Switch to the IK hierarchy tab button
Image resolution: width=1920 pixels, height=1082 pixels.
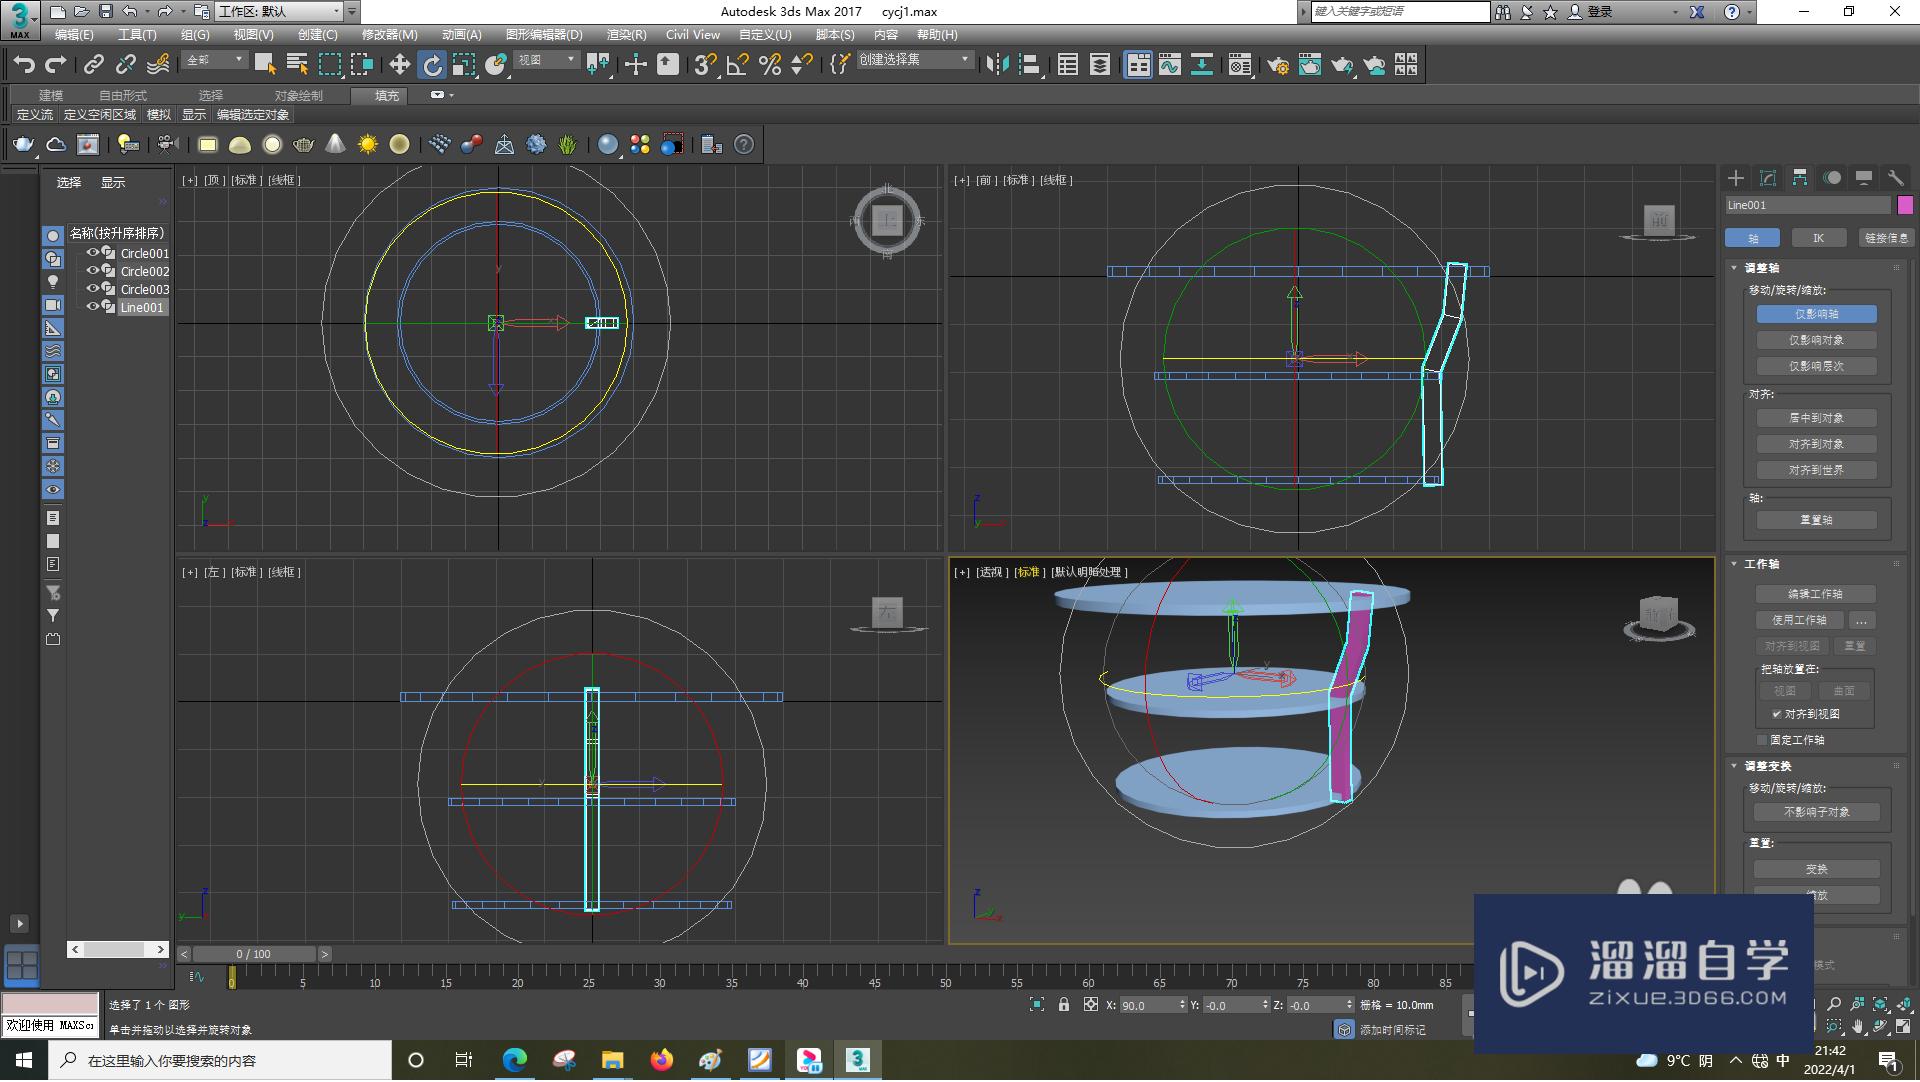[x=1818, y=238]
